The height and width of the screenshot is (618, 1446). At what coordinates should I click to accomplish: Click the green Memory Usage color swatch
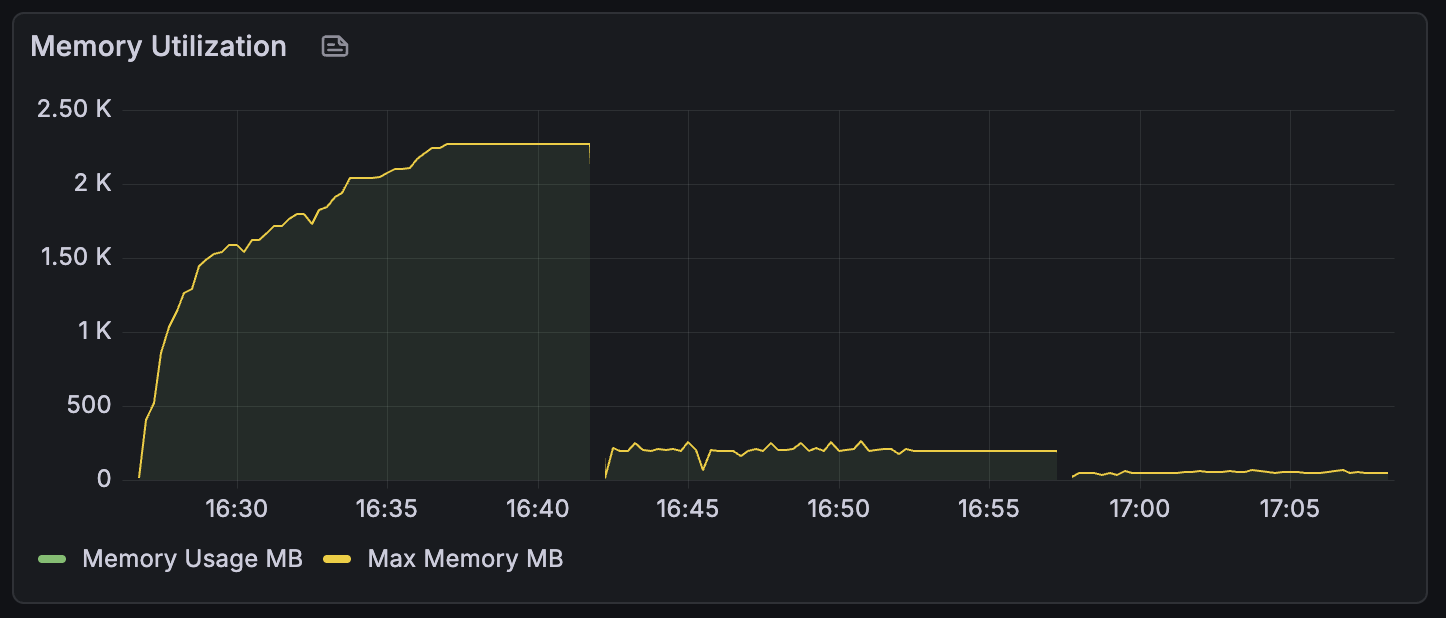(52, 559)
